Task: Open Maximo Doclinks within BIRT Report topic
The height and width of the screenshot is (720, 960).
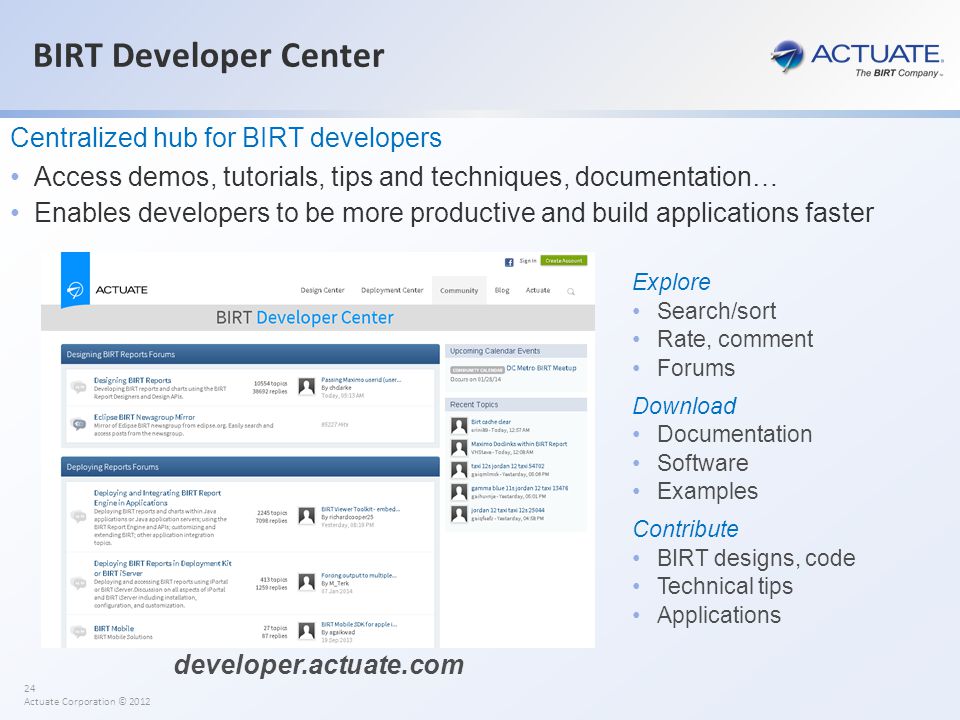Action: [x=519, y=444]
